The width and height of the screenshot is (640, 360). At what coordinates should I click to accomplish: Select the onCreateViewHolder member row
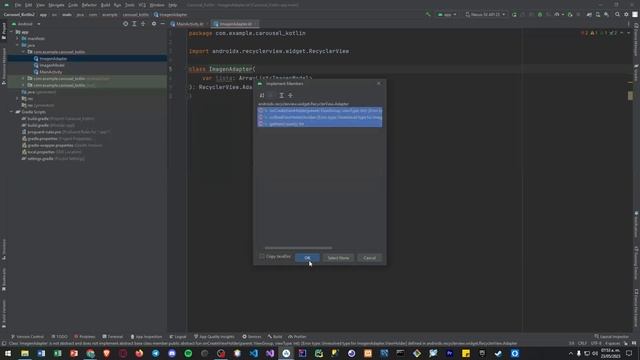tap(320, 111)
